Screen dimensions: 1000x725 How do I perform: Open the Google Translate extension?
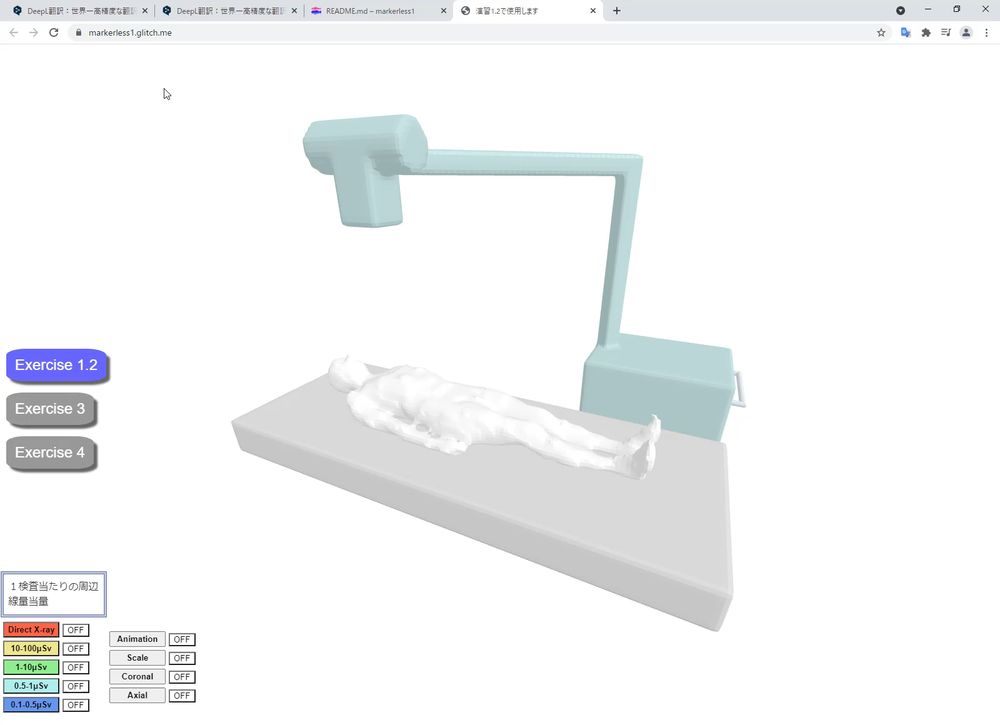click(x=905, y=33)
